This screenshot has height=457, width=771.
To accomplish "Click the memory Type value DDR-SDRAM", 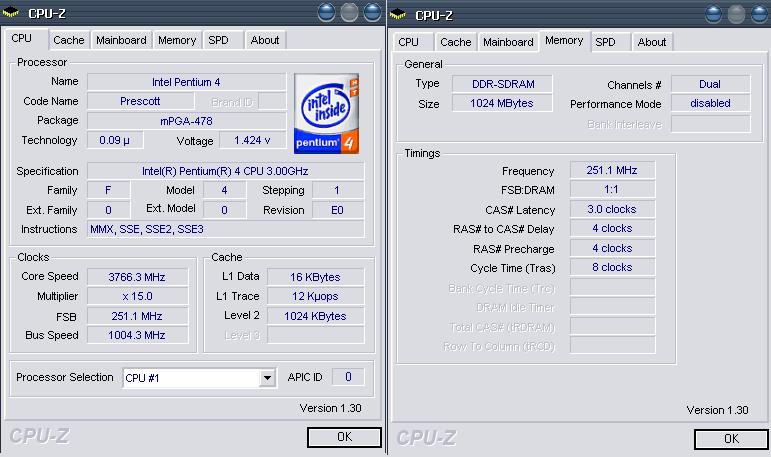I will click(x=502, y=84).
